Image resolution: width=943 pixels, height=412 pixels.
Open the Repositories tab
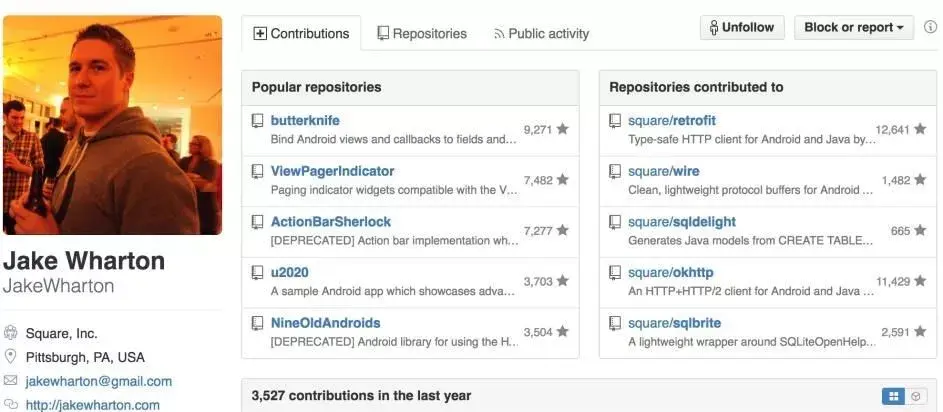tap(422, 34)
